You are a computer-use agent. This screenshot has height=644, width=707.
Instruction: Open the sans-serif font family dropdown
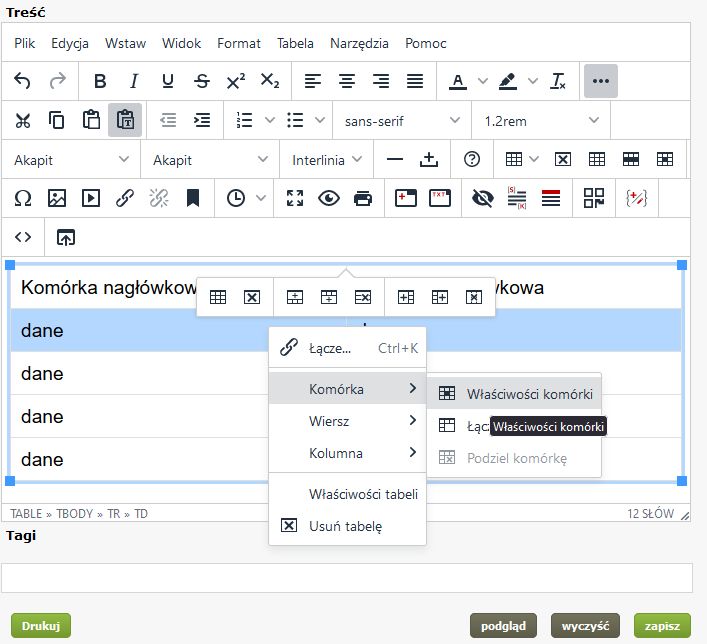point(401,120)
